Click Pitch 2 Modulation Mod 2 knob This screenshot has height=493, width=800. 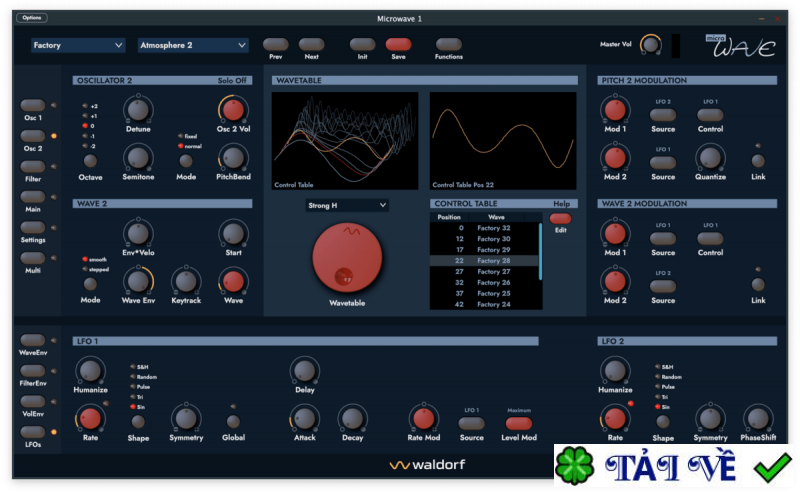(615, 158)
